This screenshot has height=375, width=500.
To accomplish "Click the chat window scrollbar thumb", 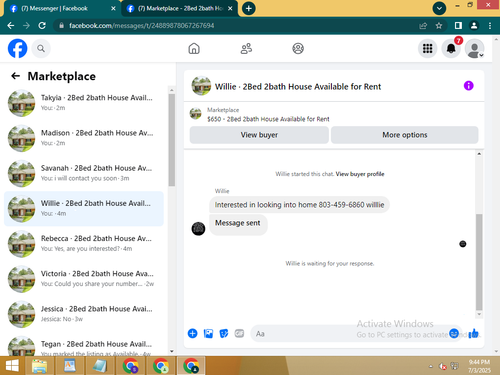I will [479, 262].
